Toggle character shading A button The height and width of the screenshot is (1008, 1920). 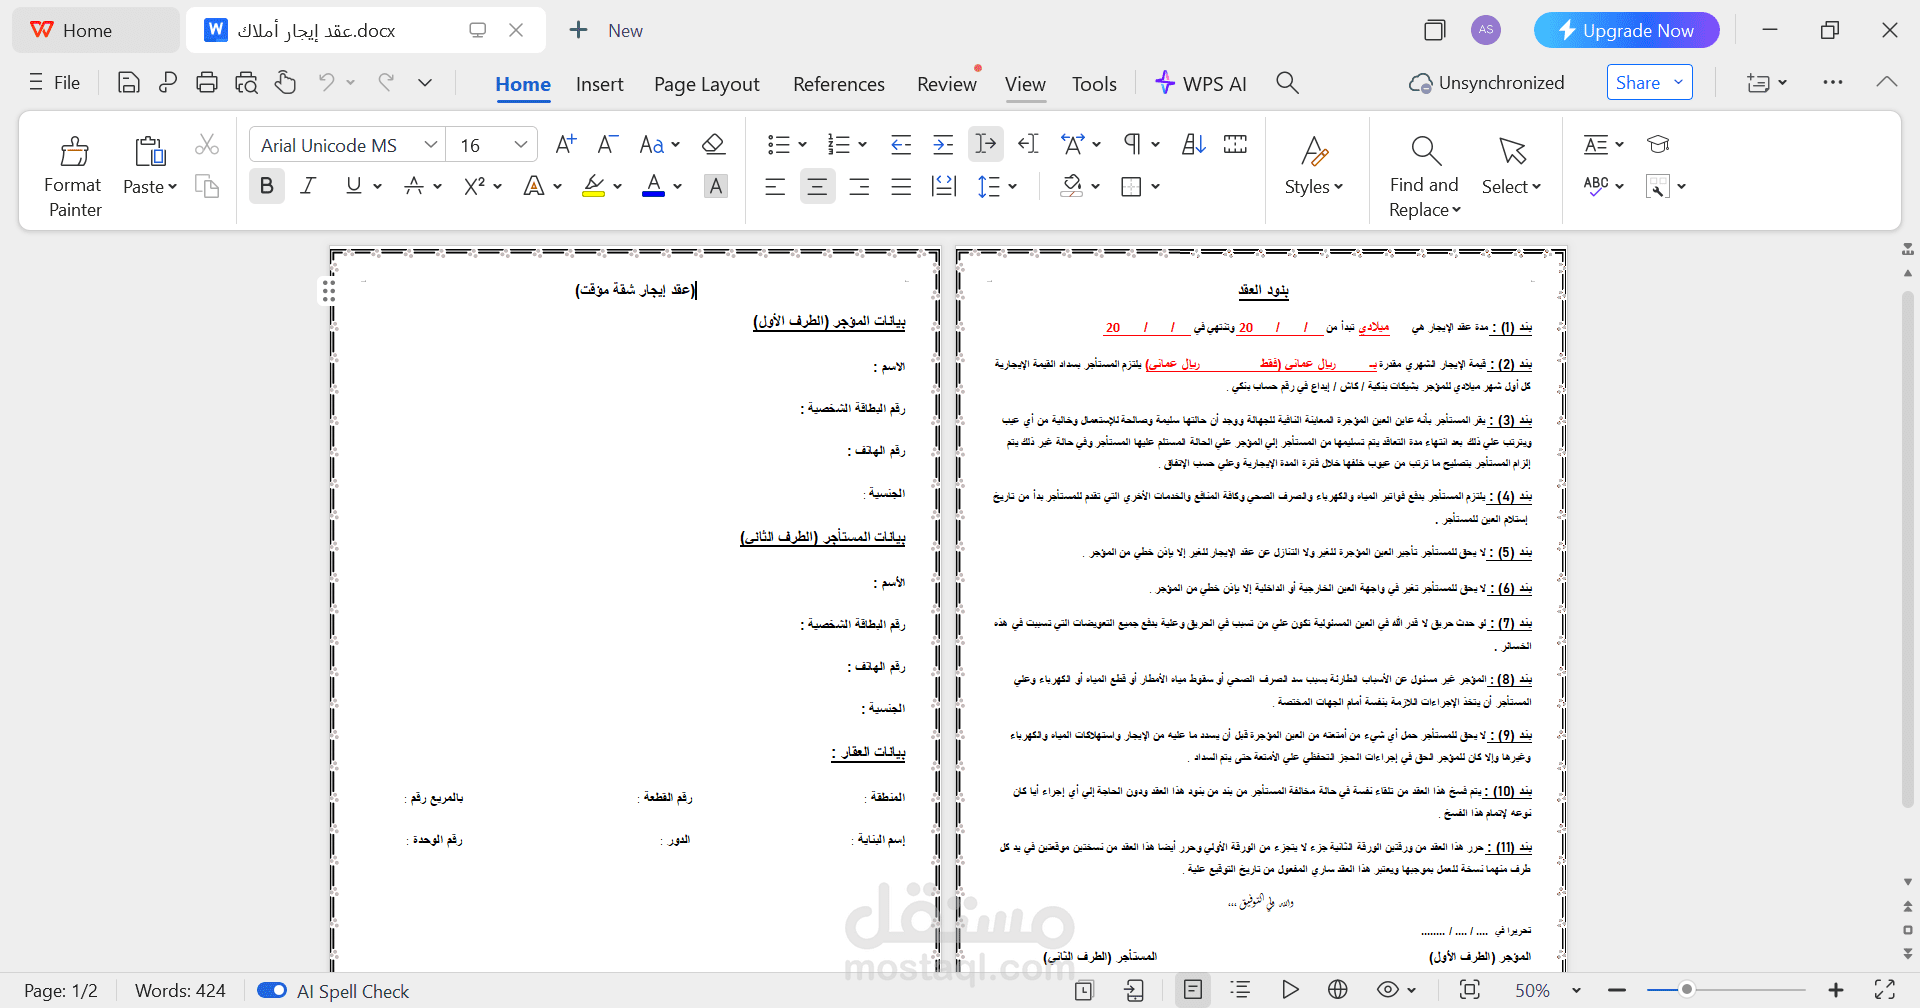715,186
